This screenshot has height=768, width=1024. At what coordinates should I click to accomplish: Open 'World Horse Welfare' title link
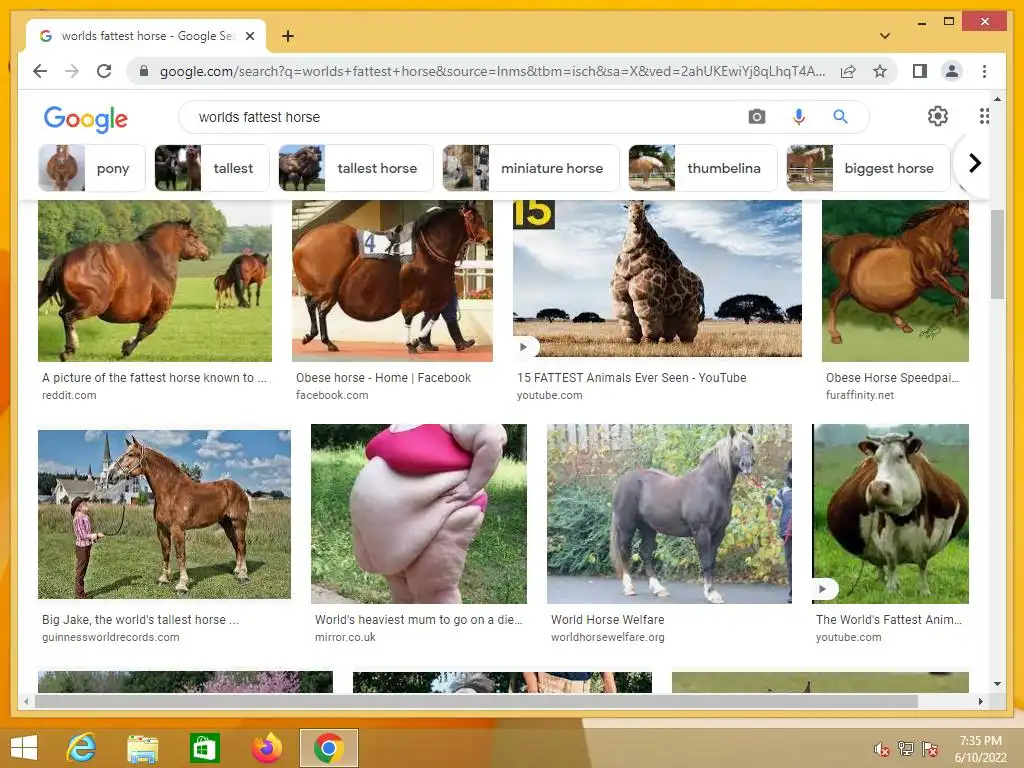(x=607, y=619)
